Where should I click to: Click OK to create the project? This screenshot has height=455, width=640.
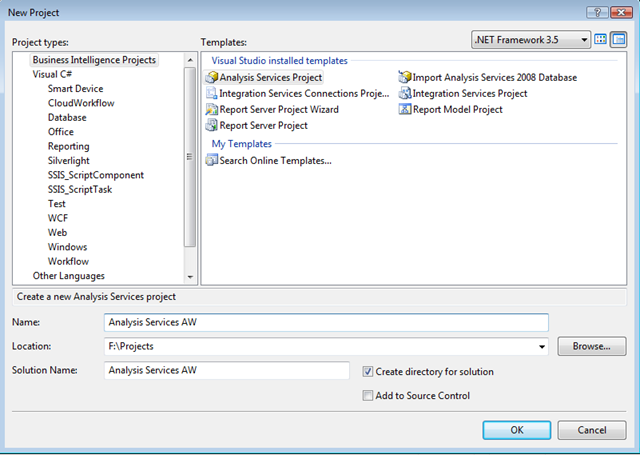(517, 430)
